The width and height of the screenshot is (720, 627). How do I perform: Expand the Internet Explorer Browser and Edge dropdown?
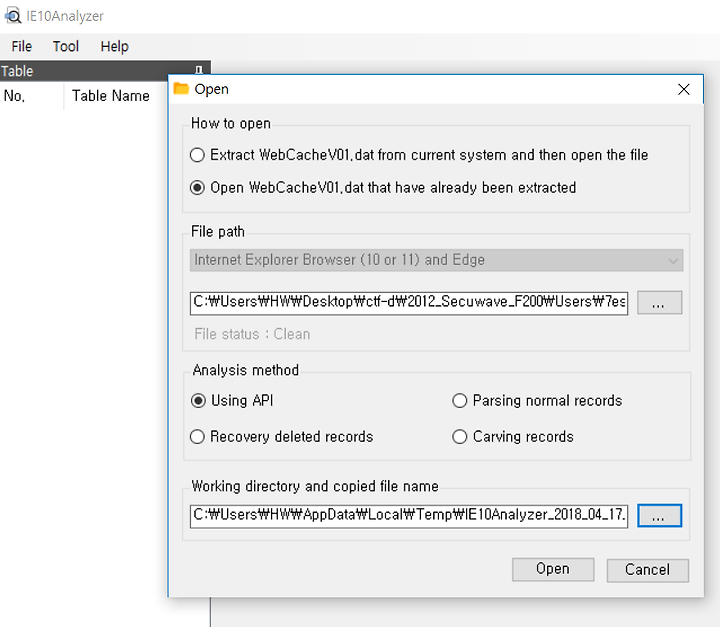pos(436,260)
